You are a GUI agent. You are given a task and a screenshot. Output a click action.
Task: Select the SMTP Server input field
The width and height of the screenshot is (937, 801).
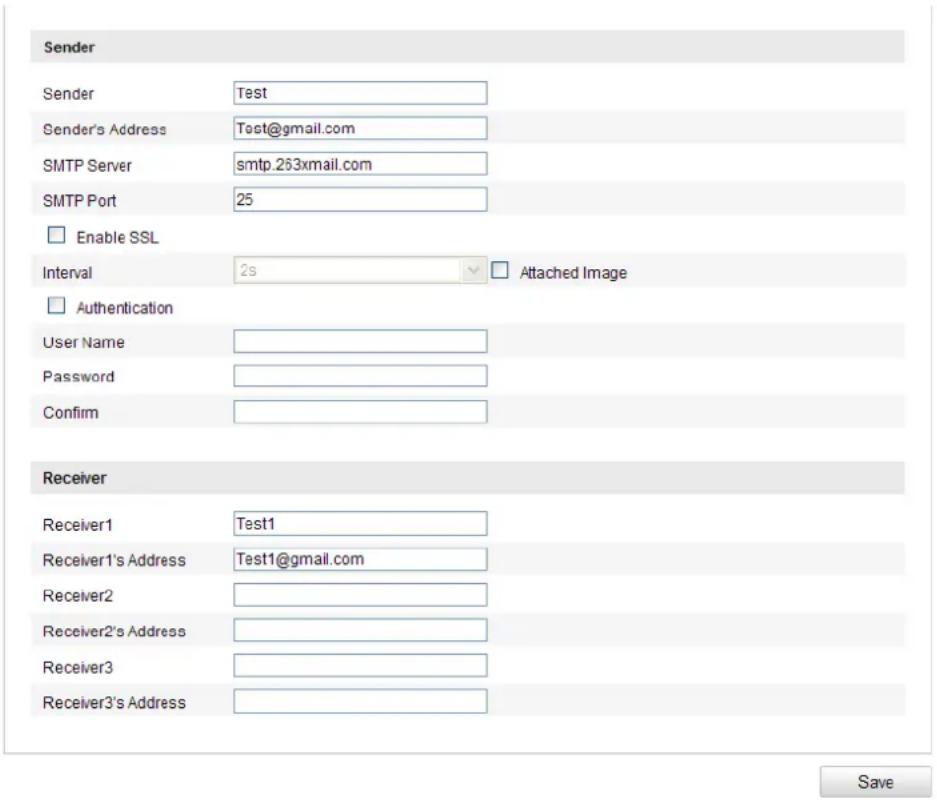[x=360, y=164]
